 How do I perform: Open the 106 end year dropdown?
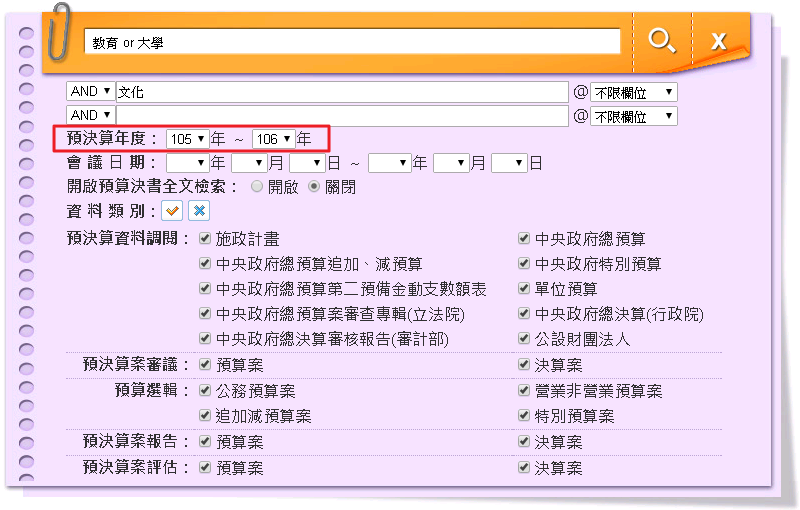pyautogui.click(x=273, y=139)
